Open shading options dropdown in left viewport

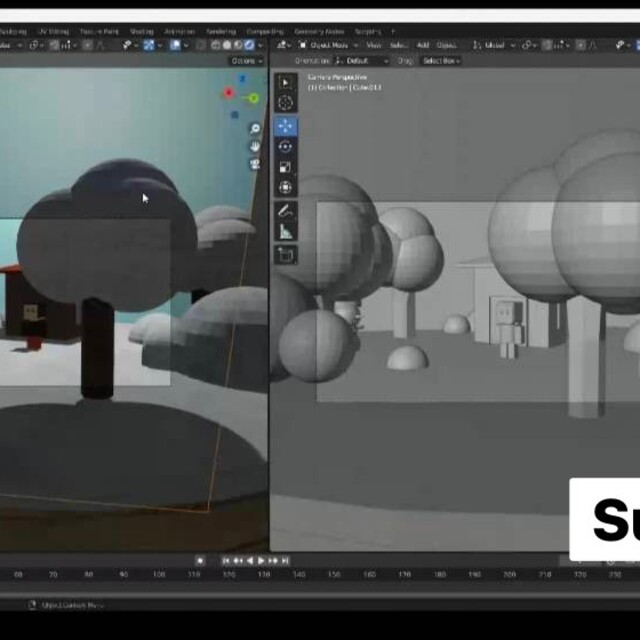click(x=260, y=45)
